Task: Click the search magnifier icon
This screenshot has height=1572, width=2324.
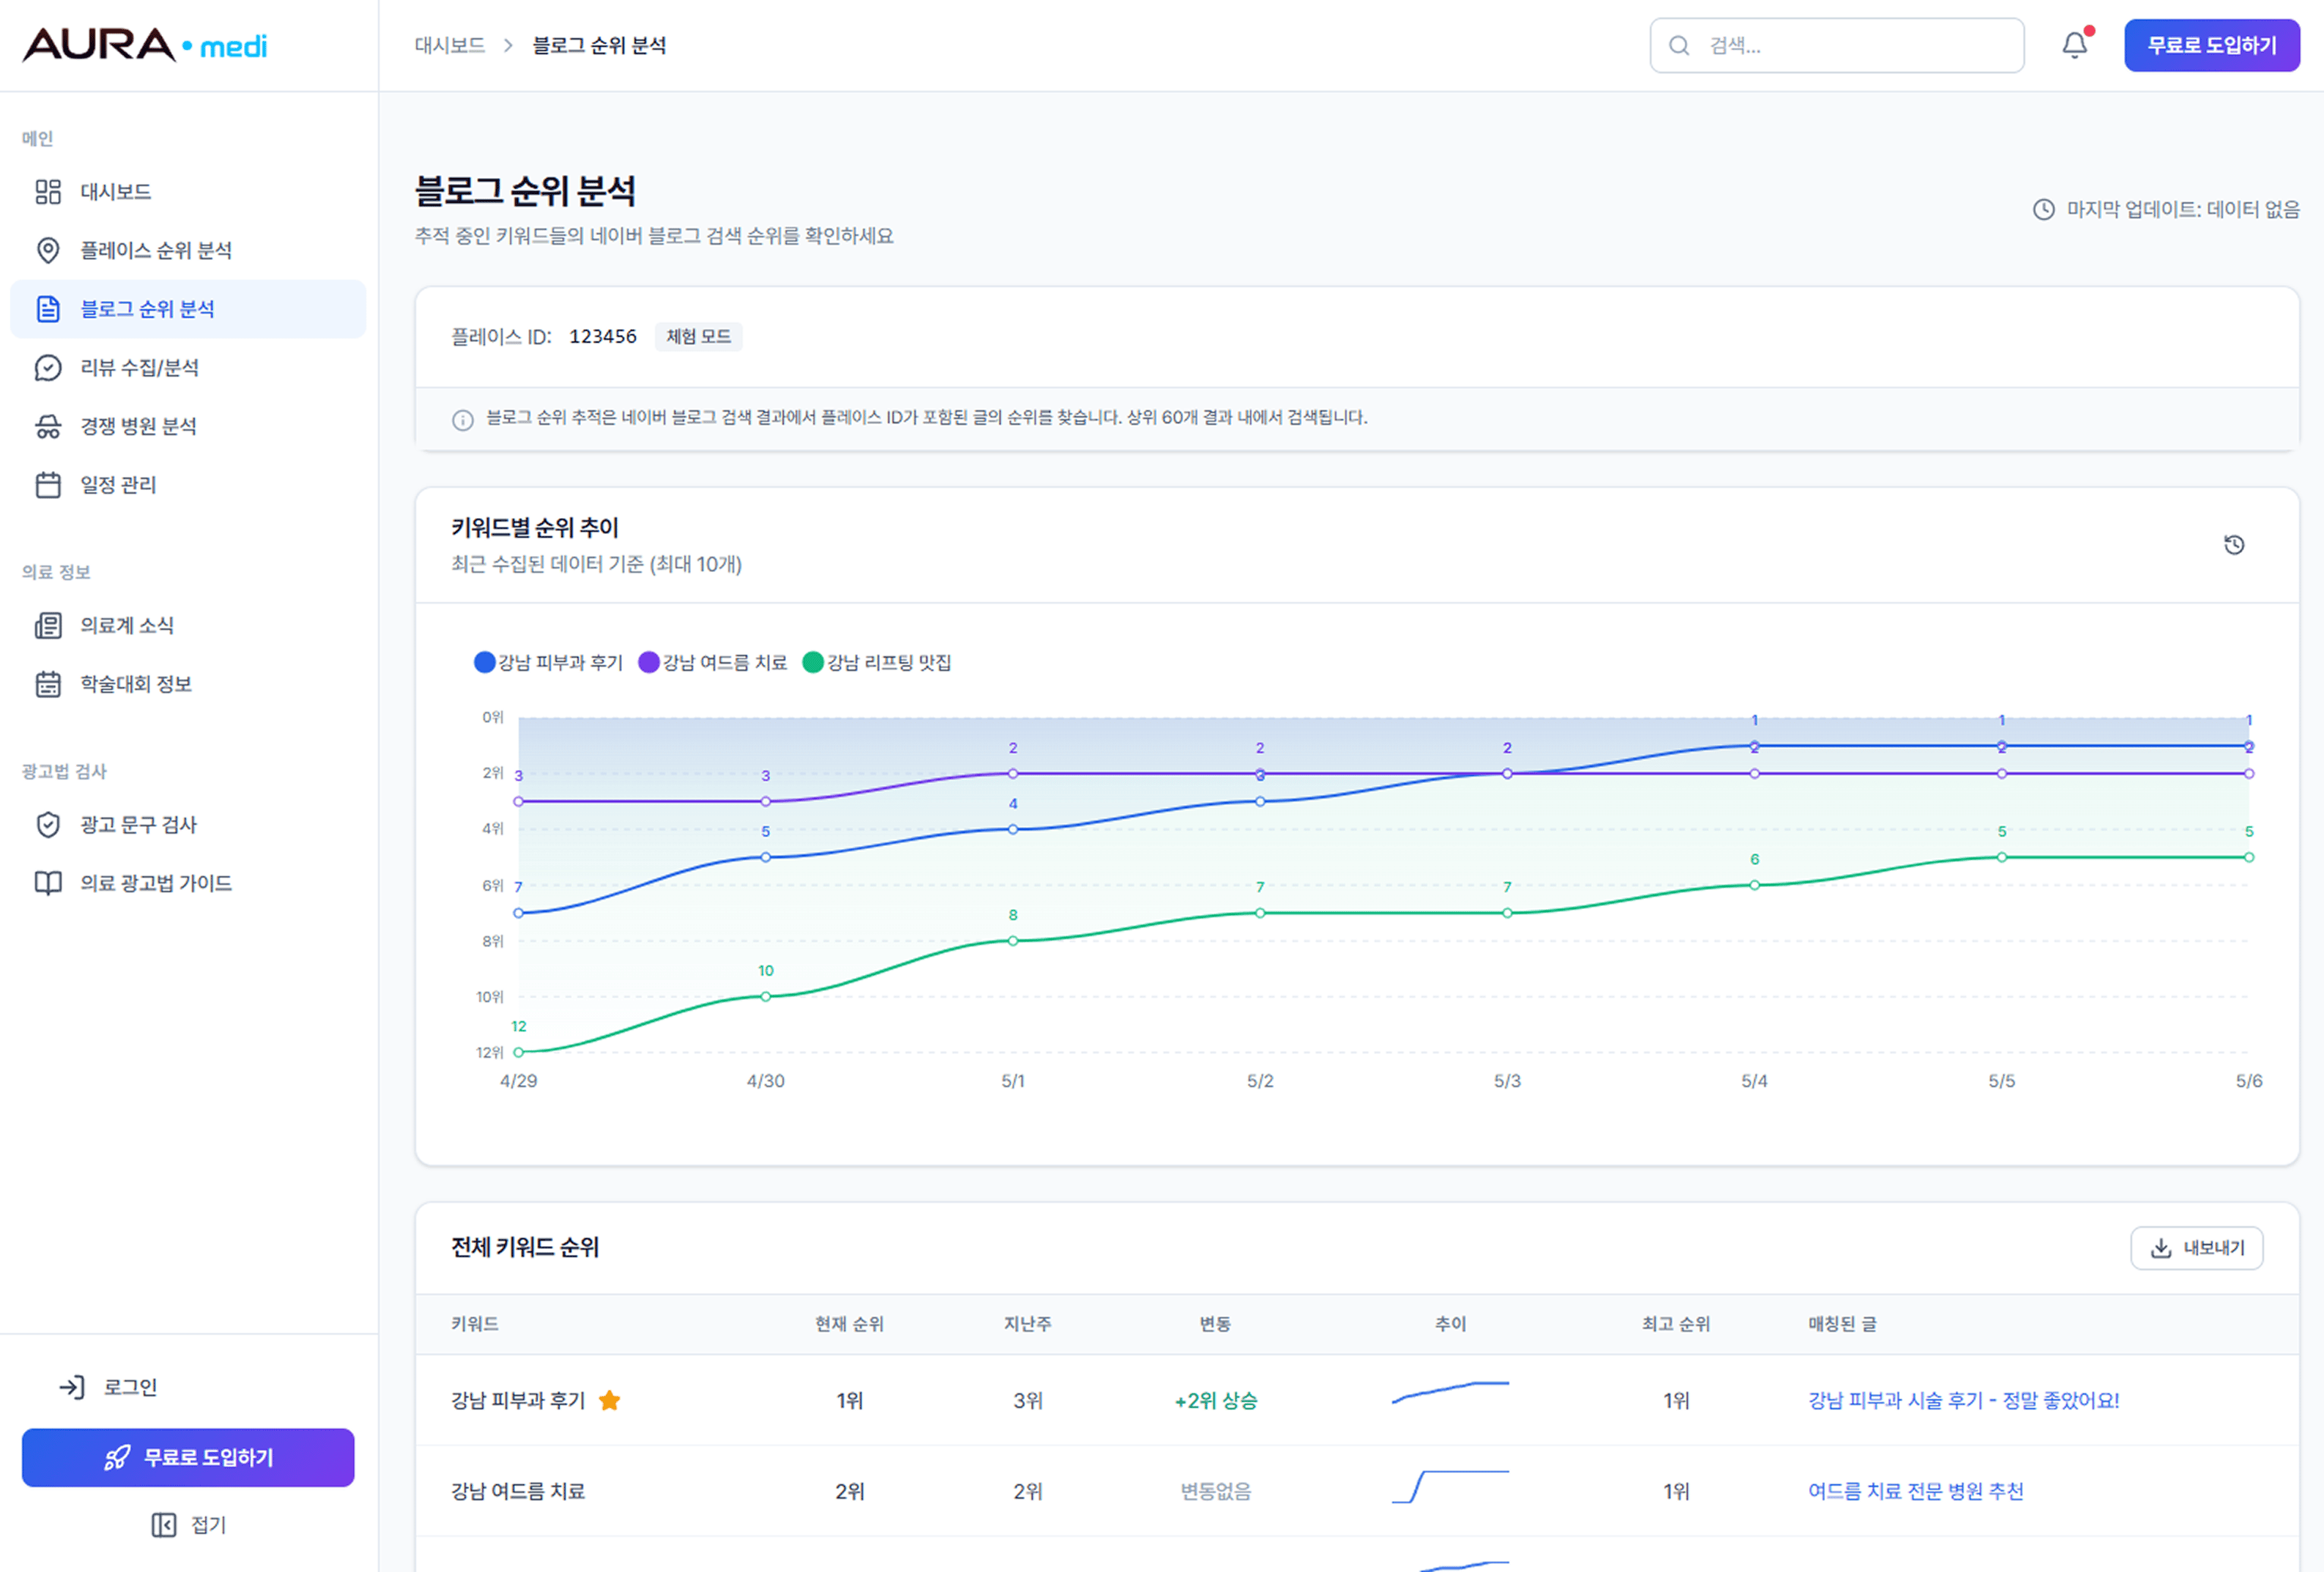Action: (1679, 45)
